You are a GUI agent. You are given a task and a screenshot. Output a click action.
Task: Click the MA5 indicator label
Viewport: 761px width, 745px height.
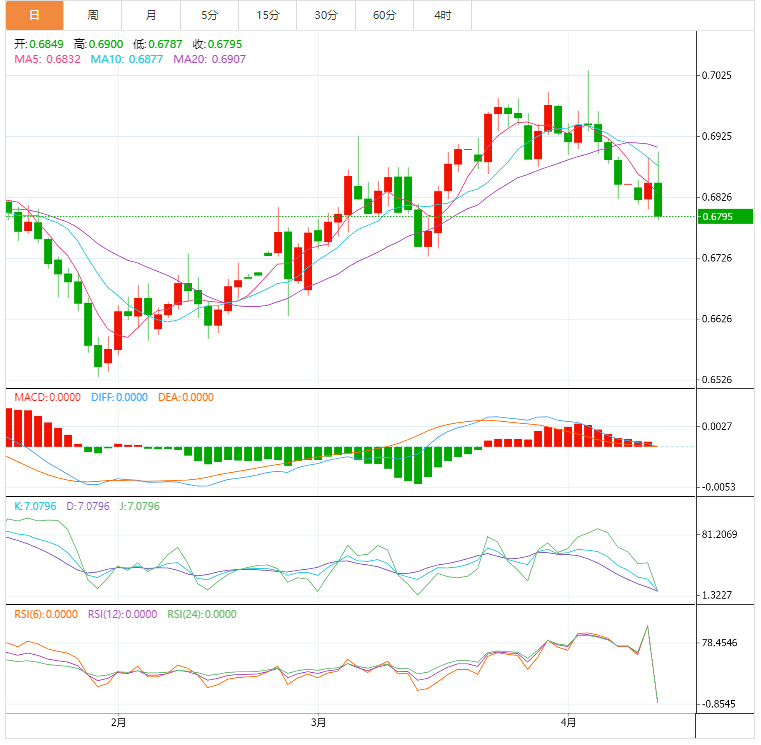pos(48,60)
